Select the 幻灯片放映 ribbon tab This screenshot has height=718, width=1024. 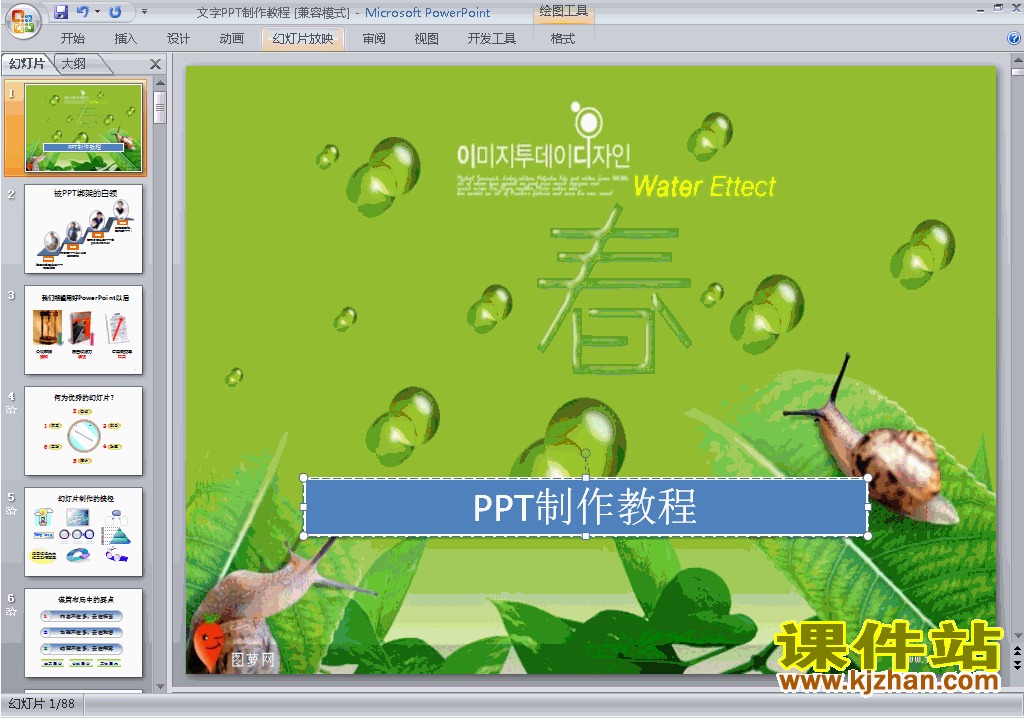tap(302, 39)
